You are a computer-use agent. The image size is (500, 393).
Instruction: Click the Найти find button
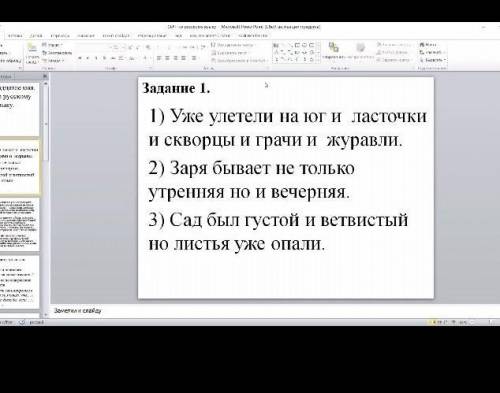click(x=428, y=44)
